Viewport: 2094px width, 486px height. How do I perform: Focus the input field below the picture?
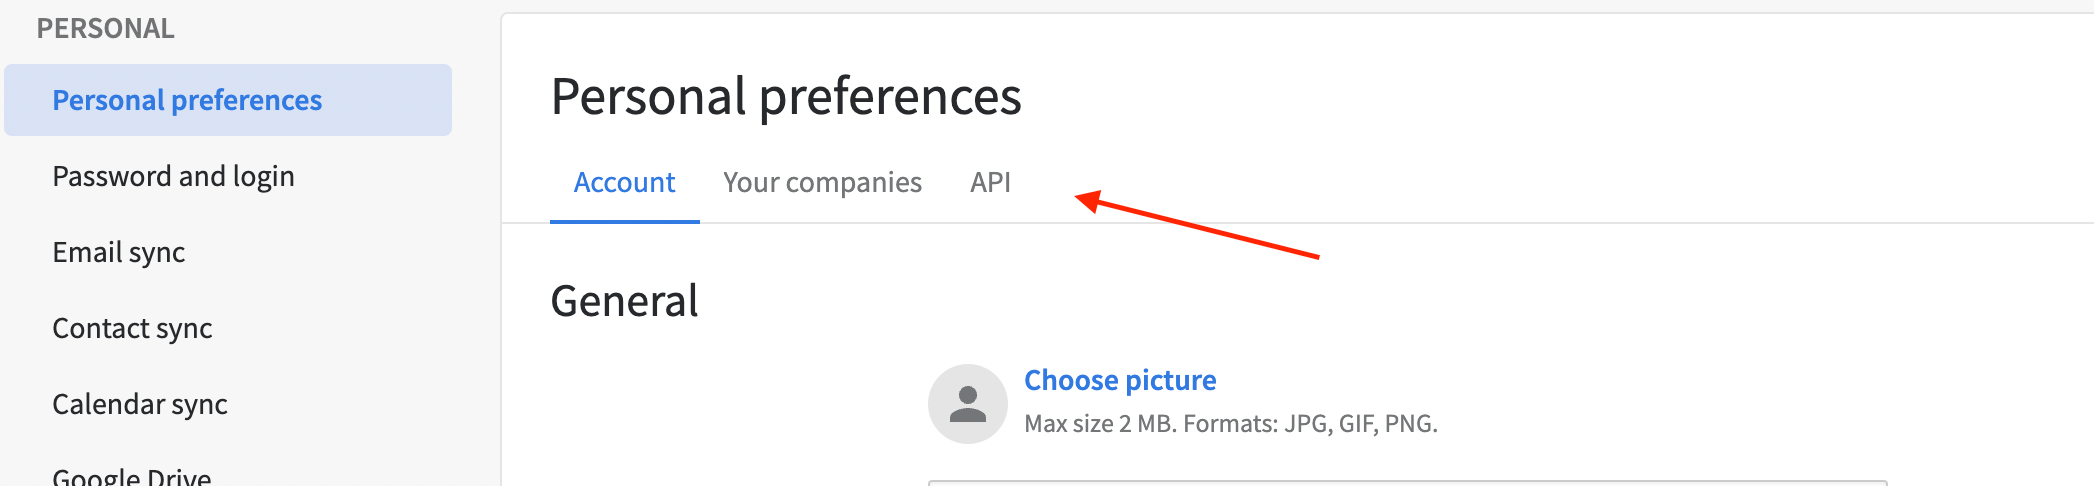coord(1407,483)
